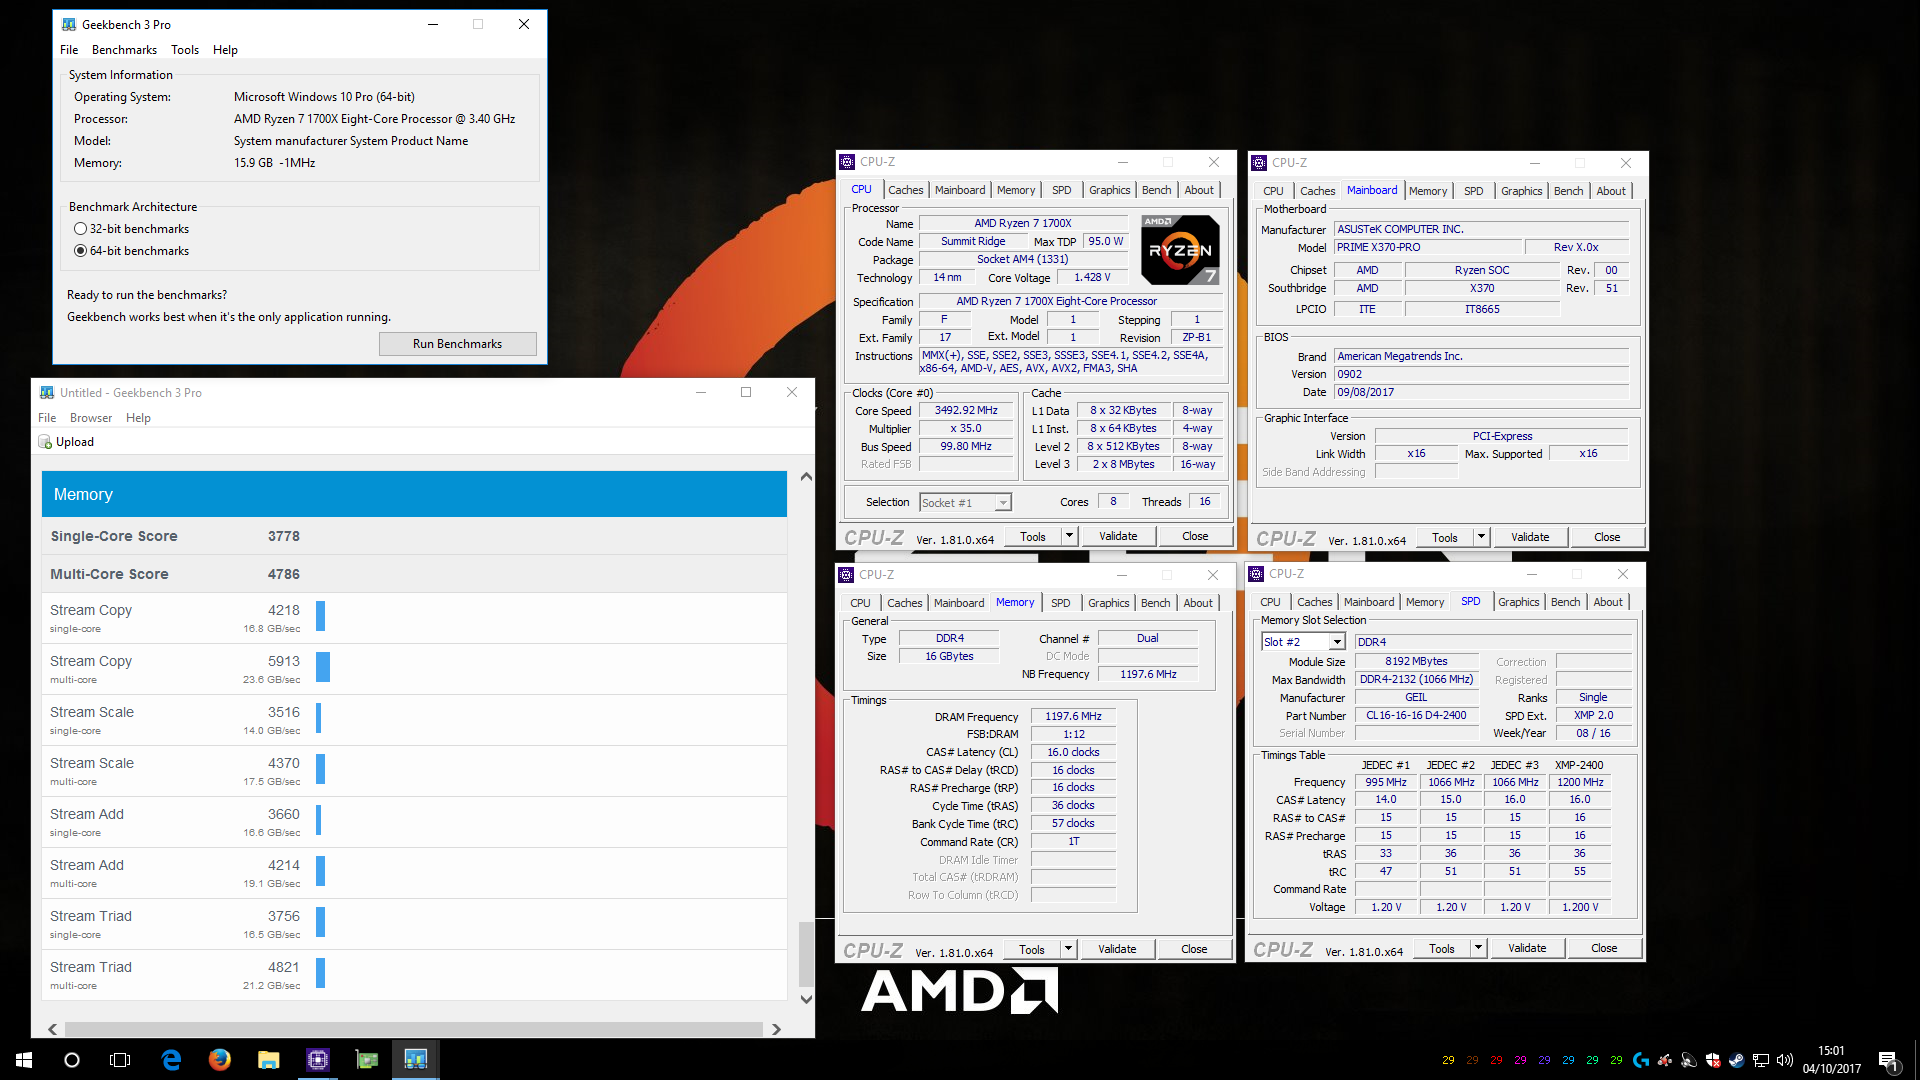Click the Part Number CL16-16-16 D4-2400 field
The width and height of the screenshot is (1920, 1080).
1416,716
